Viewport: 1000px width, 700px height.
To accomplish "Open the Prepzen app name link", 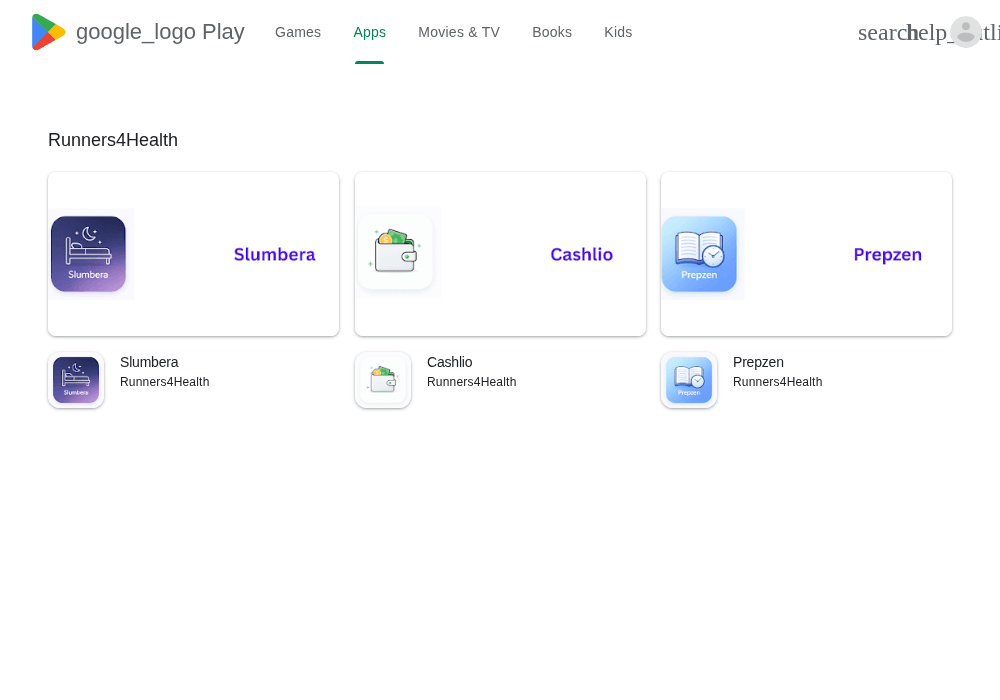I will pyautogui.click(x=758, y=362).
